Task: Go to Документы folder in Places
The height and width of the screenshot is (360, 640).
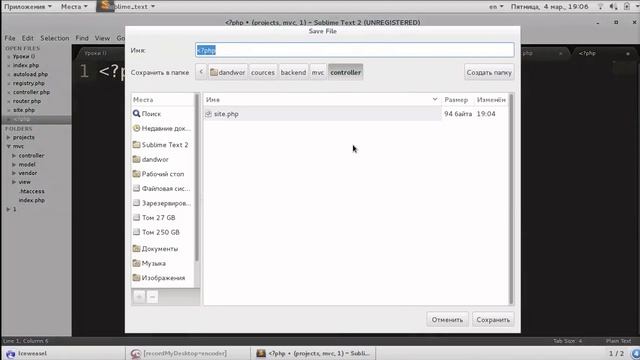Action: 156,249
